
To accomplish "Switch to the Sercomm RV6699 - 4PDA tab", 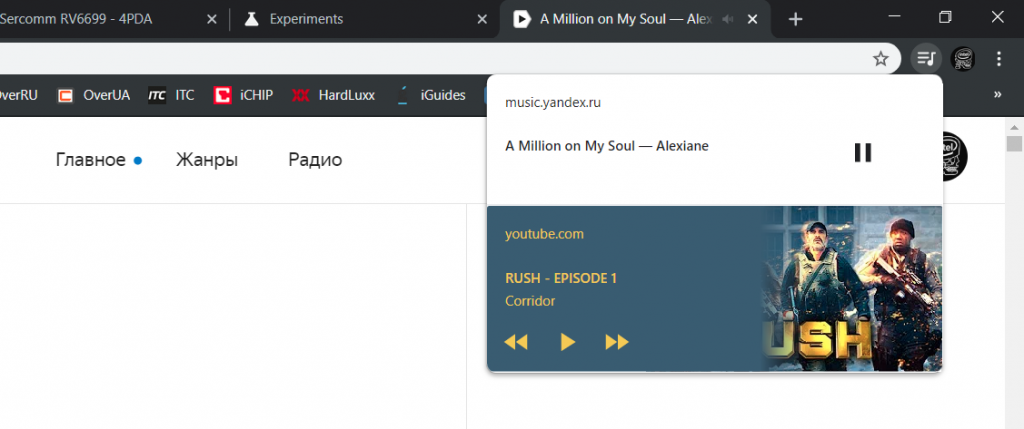I will (112, 20).
